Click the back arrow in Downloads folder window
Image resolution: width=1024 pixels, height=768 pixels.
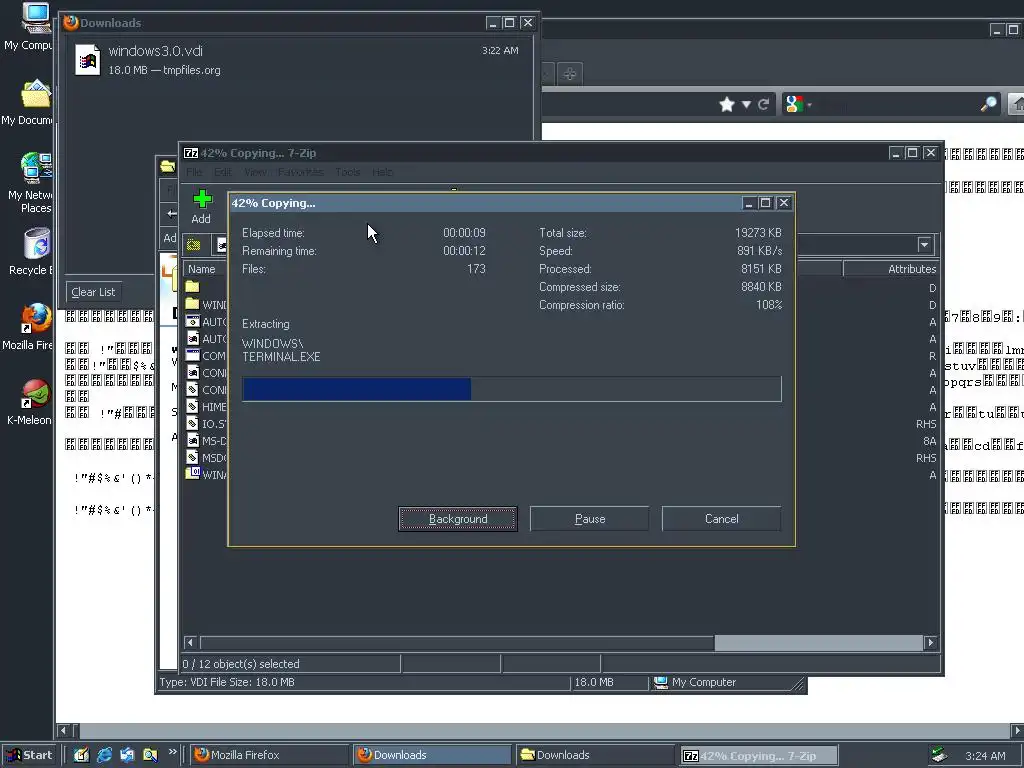point(171,214)
